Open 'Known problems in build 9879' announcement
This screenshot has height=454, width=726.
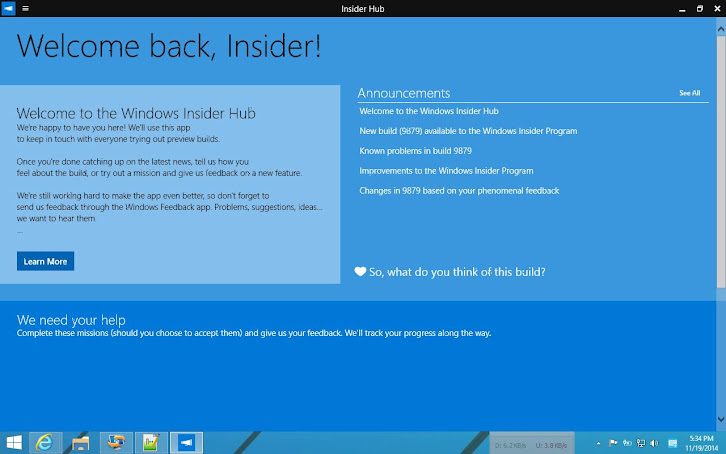(415, 151)
